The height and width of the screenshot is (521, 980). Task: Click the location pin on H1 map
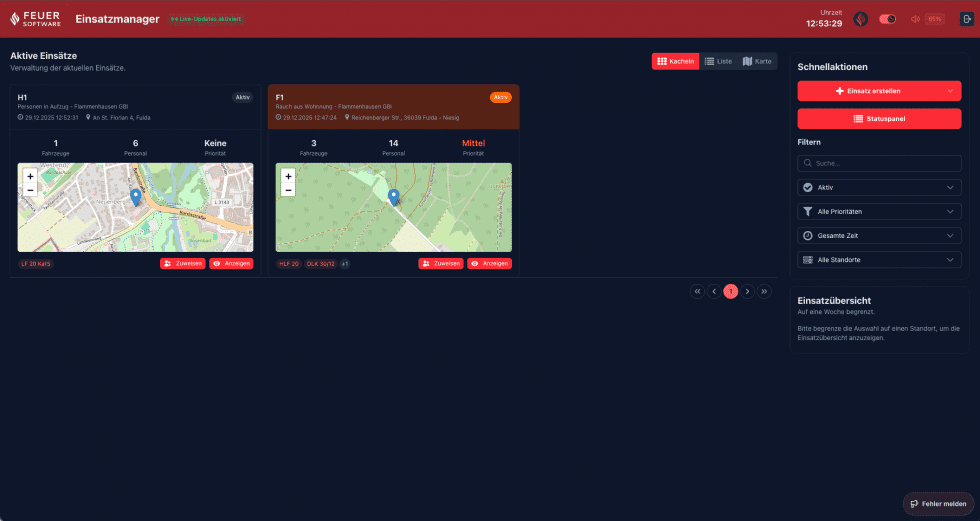tap(136, 197)
